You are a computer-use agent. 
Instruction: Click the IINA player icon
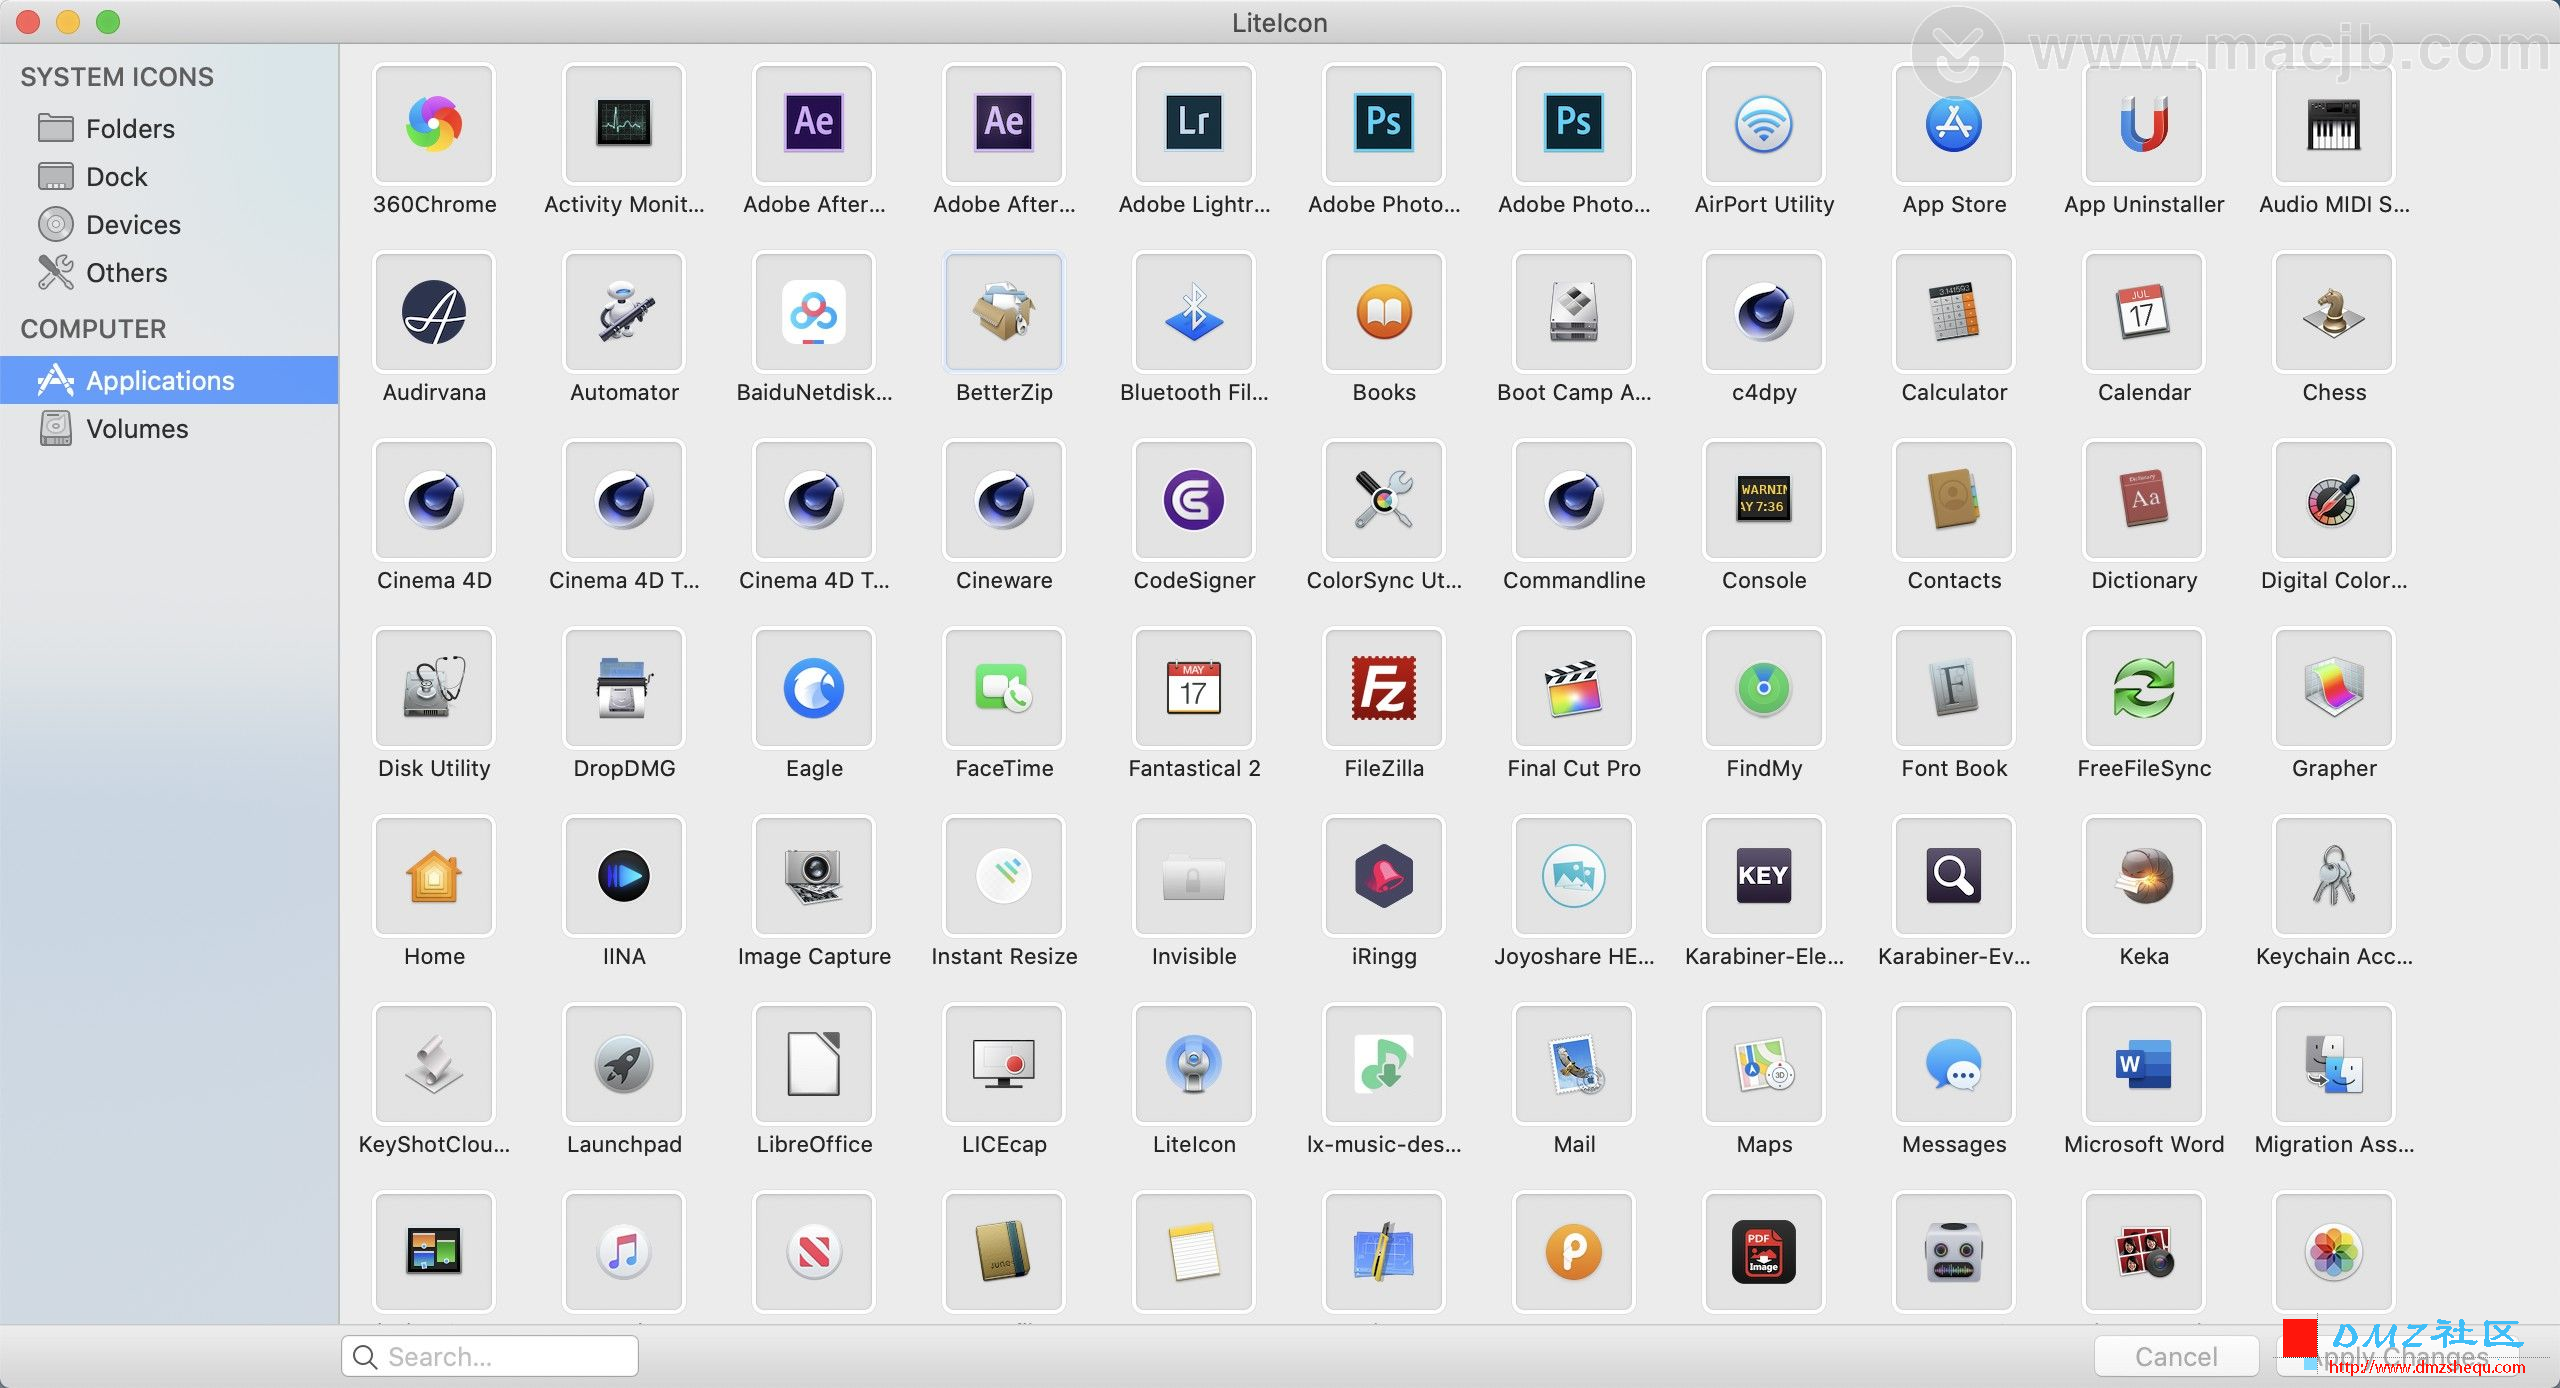[624, 876]
